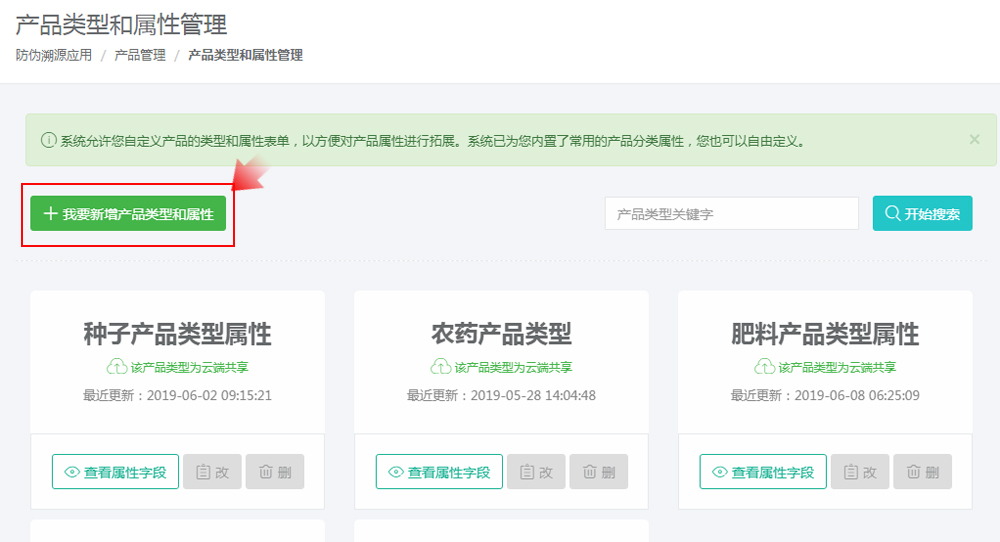
Task: Click the cloud icon under 农药产品类型
Action: [441, 367]
